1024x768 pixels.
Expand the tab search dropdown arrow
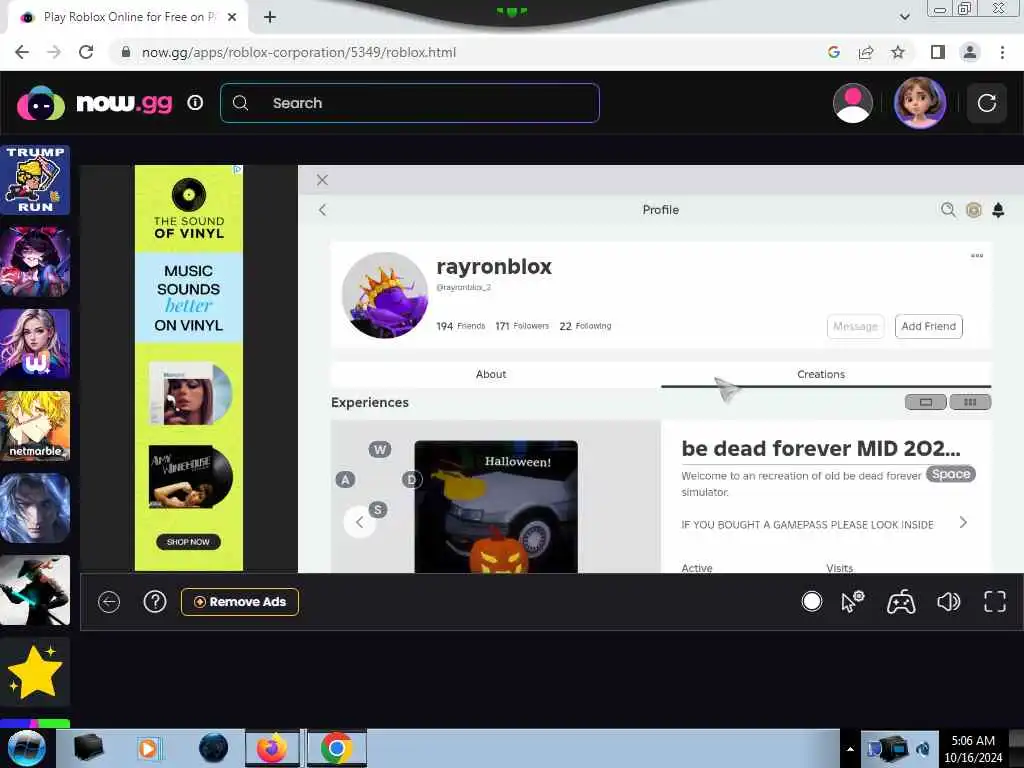point(904,17)
